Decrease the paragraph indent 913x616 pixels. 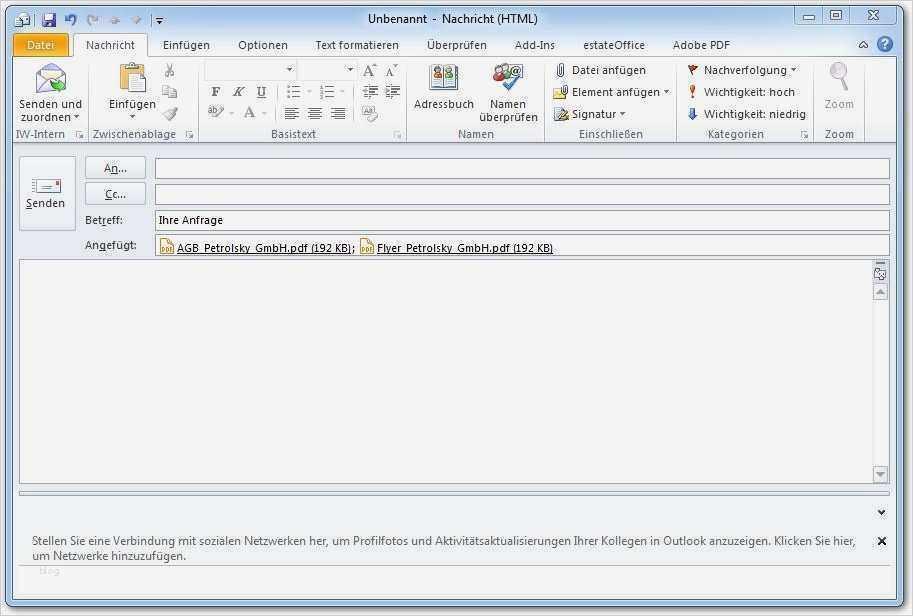[x=370, y=91]
